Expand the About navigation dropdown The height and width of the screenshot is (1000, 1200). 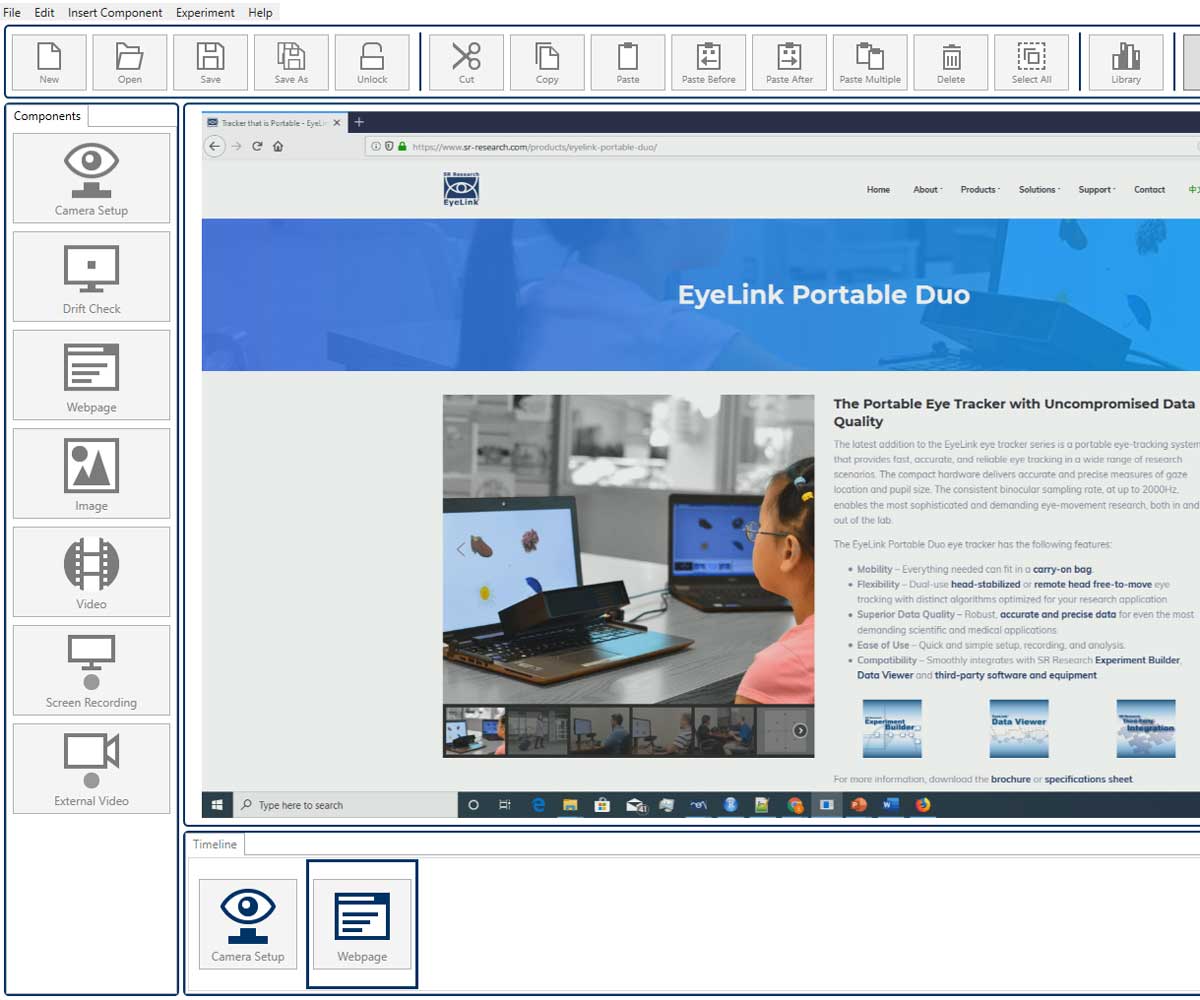(x=927, y=189)
